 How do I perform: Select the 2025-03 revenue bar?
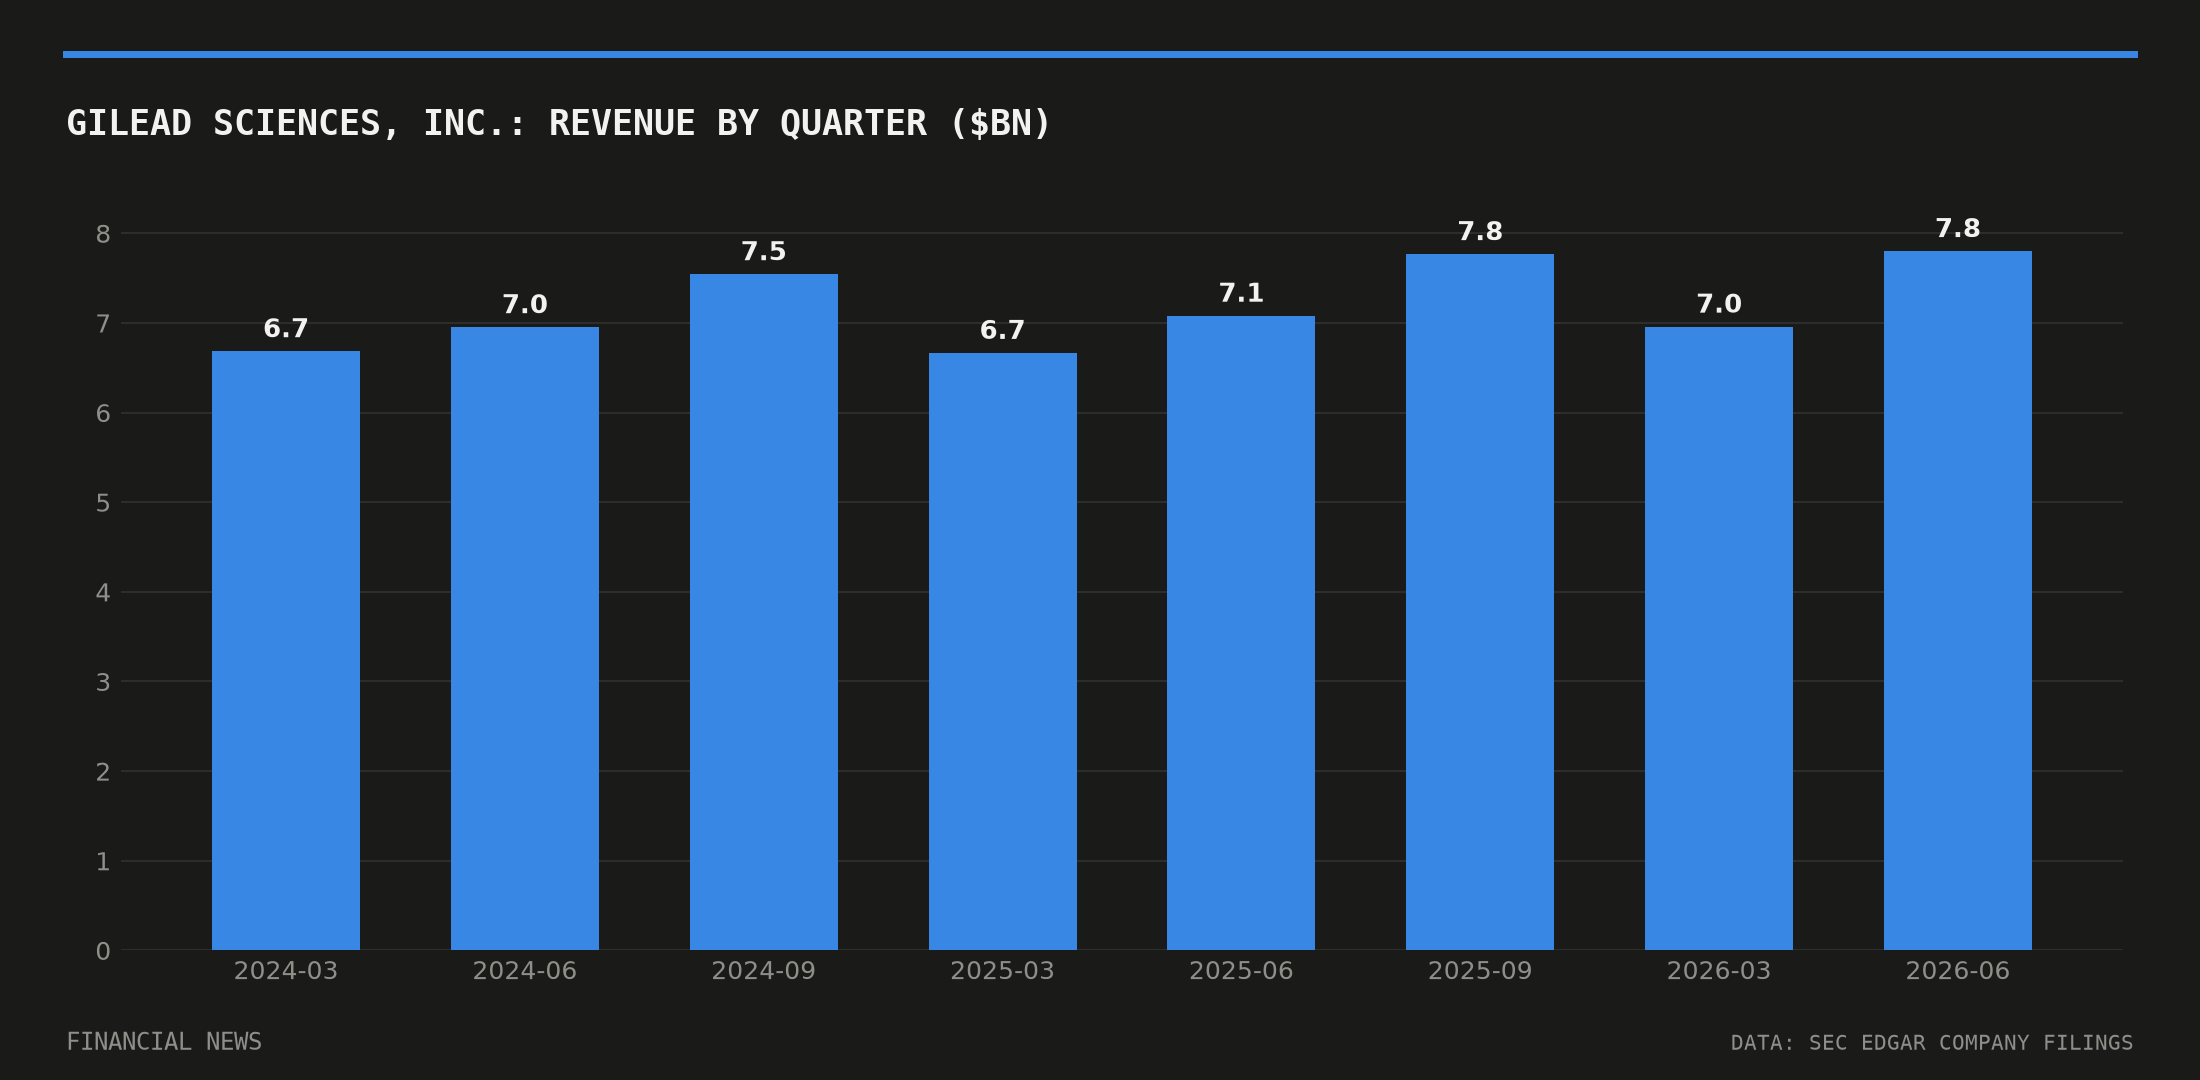(x=1003, y=651)
